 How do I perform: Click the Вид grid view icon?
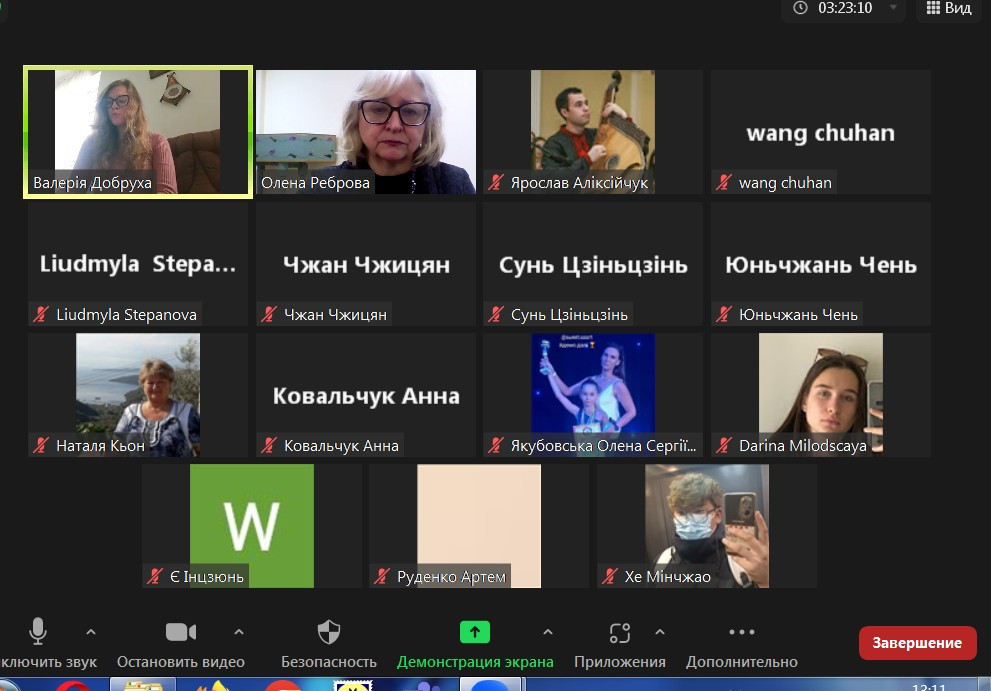[933, 8]
